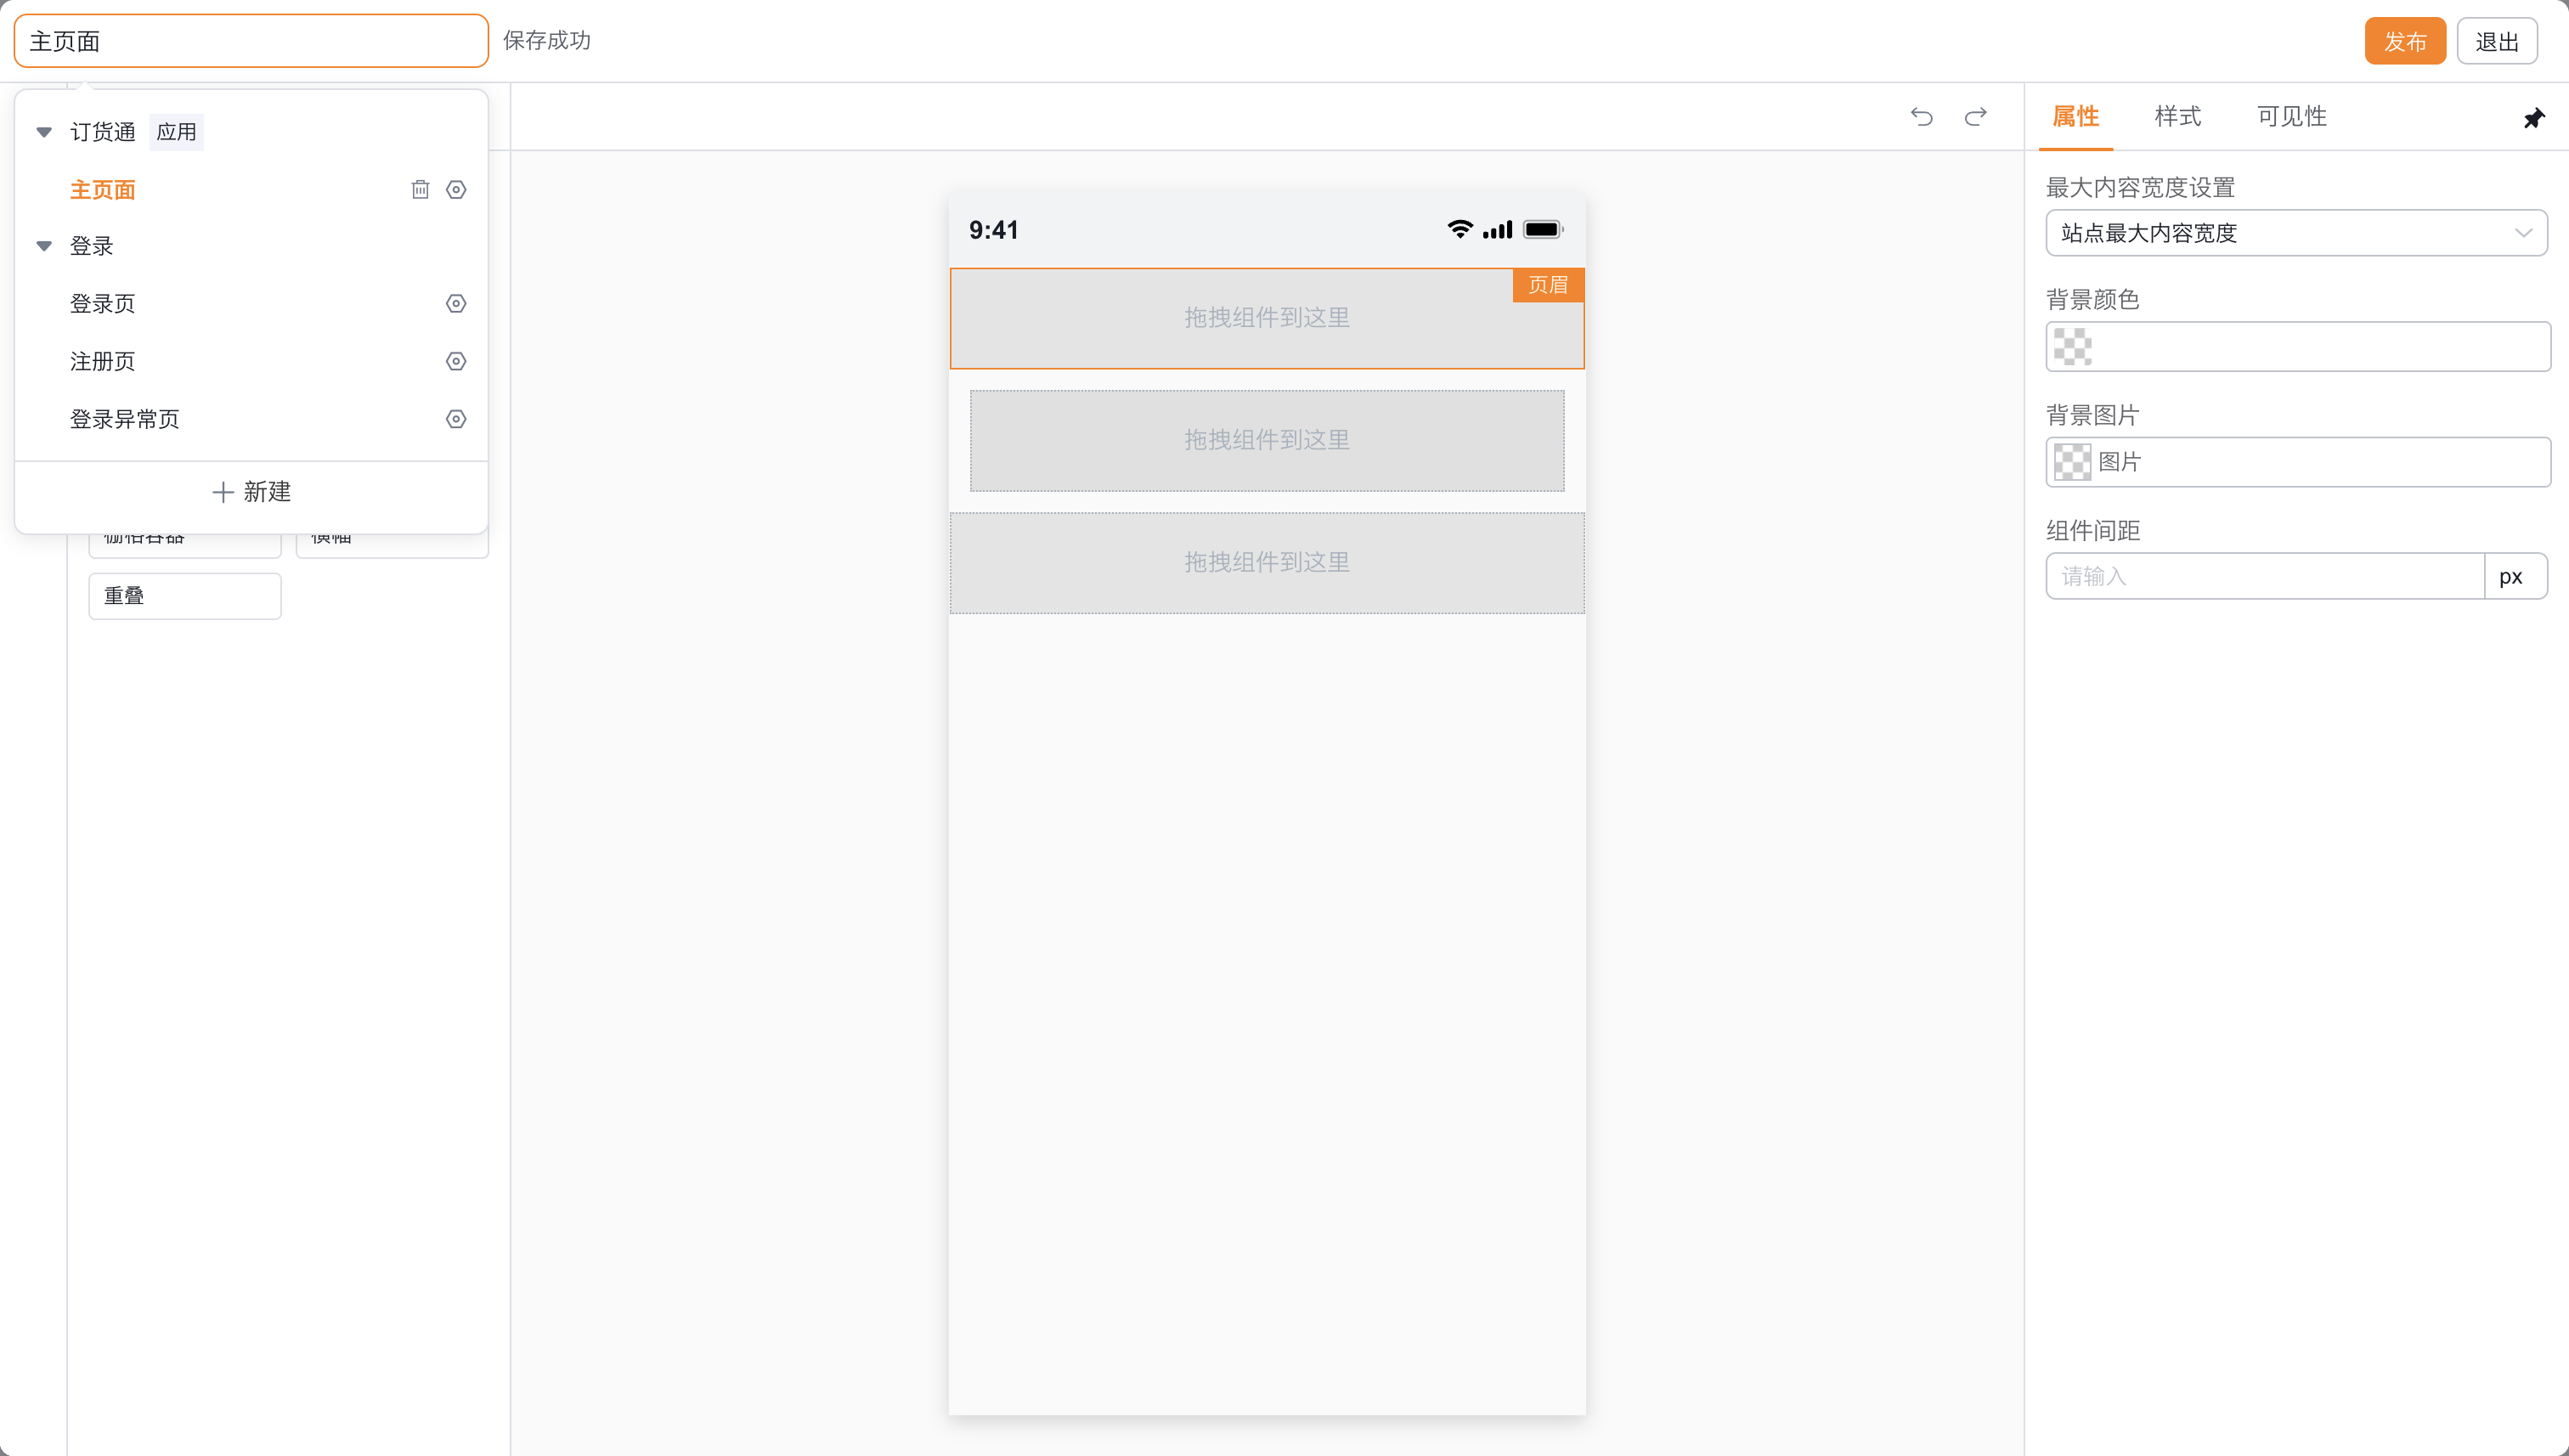Viewport: 2569px width, 1456px height.
Task: Open the 站点最大内容宽度 dropdown
Action: click(2296, 233)
